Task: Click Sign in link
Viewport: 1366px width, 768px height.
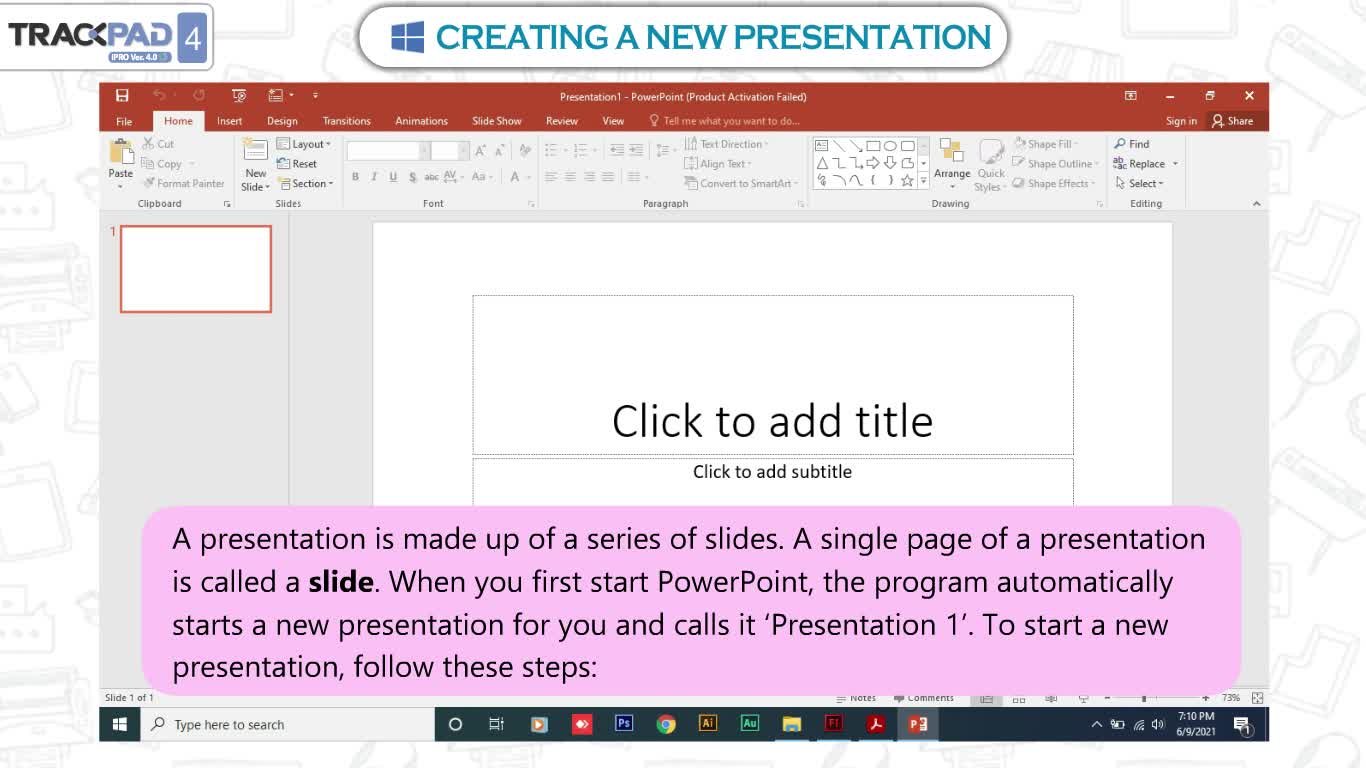Action: (1181, 121)
